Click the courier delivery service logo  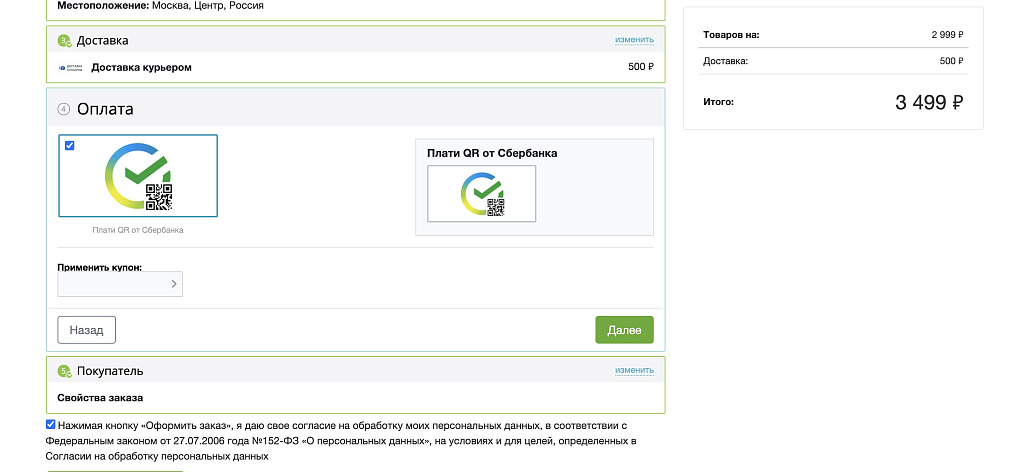tap(71, 67)
